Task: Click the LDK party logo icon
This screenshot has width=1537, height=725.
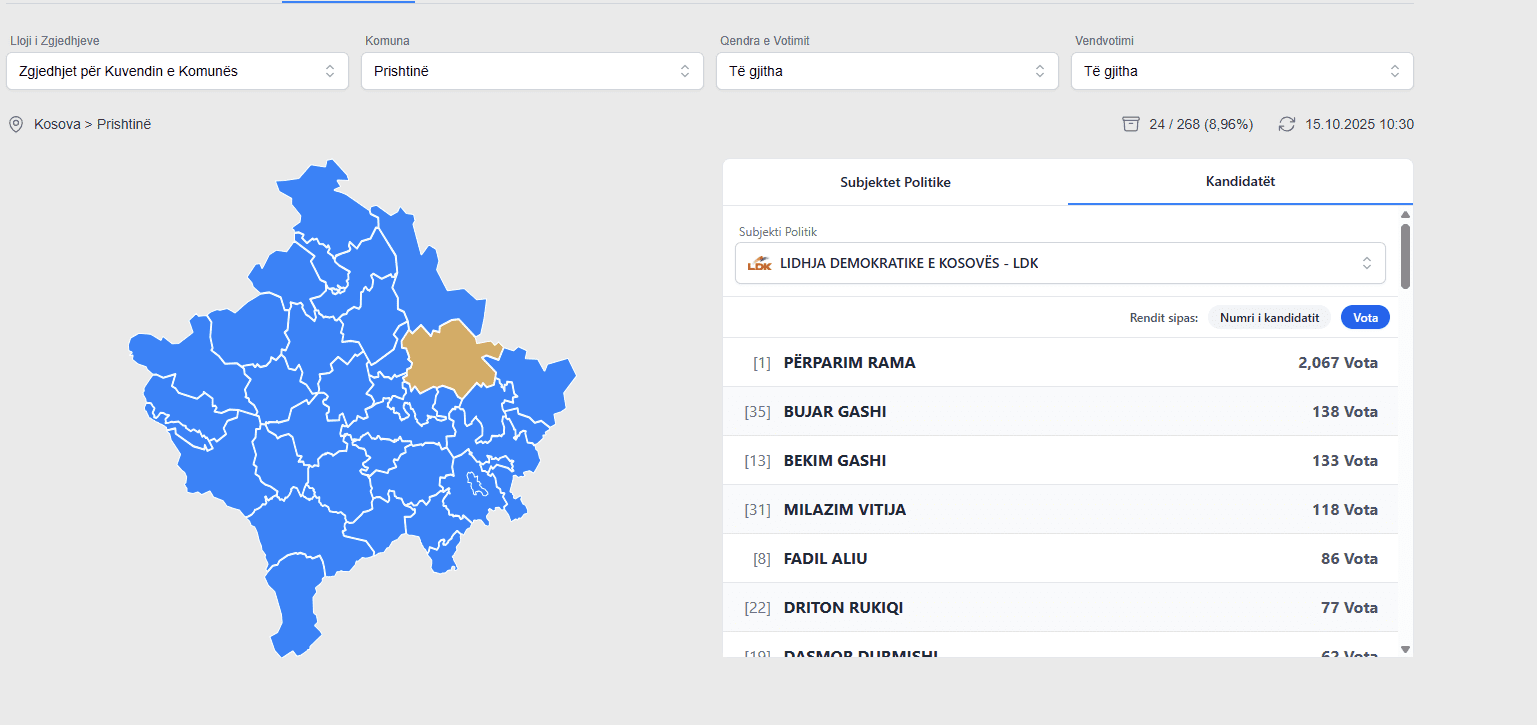Action: 760,264
